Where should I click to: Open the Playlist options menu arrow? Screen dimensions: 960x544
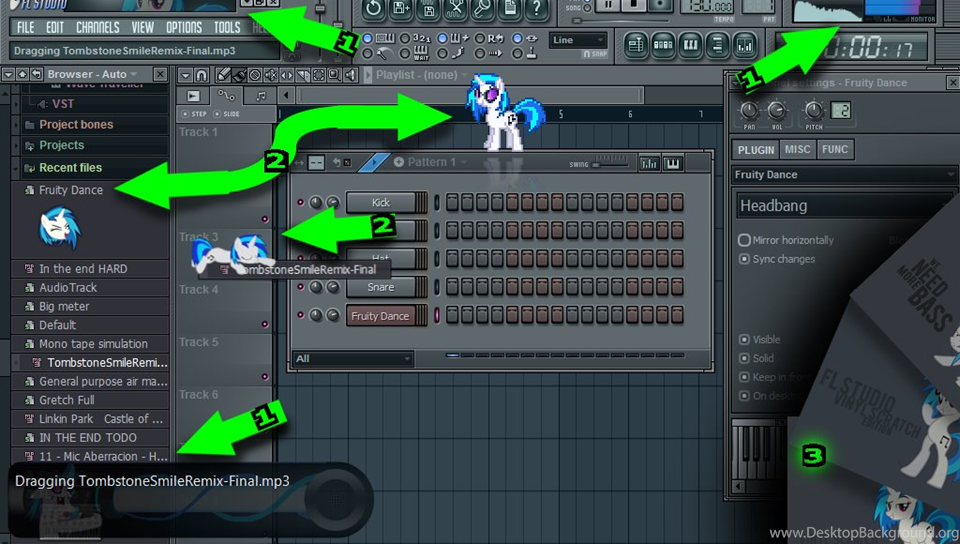click(186, 75)
